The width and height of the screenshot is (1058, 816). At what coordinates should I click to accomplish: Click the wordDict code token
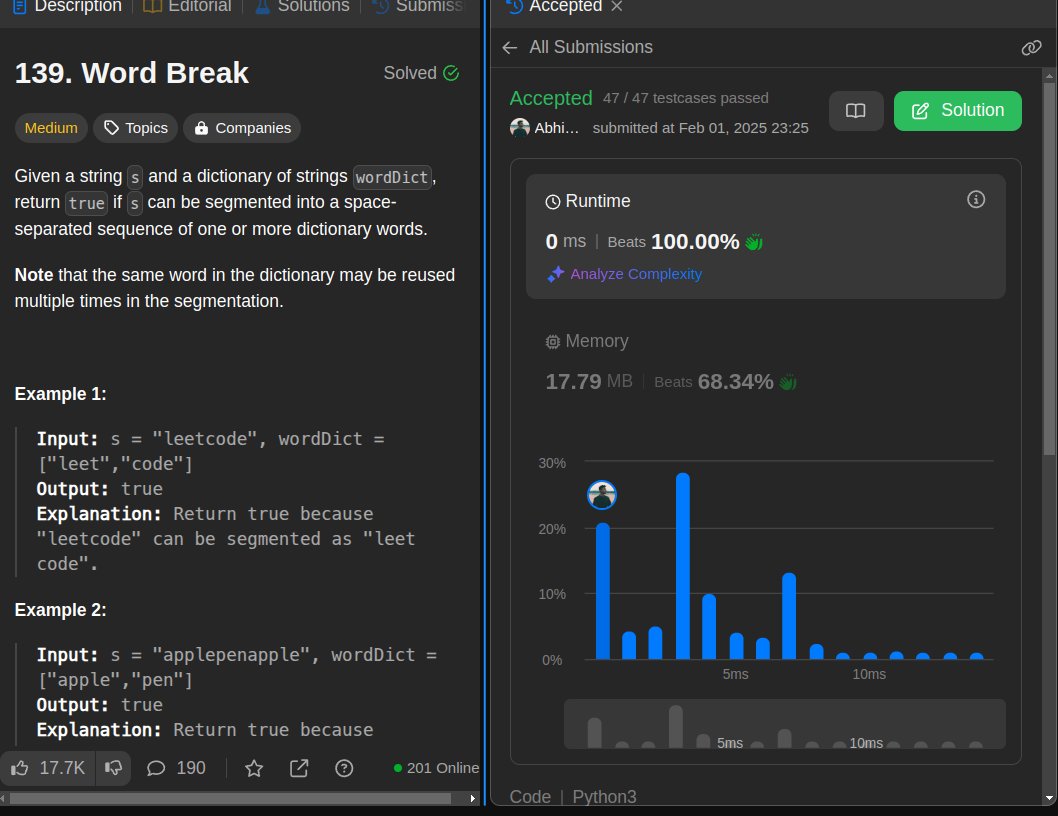click(392, 177)
